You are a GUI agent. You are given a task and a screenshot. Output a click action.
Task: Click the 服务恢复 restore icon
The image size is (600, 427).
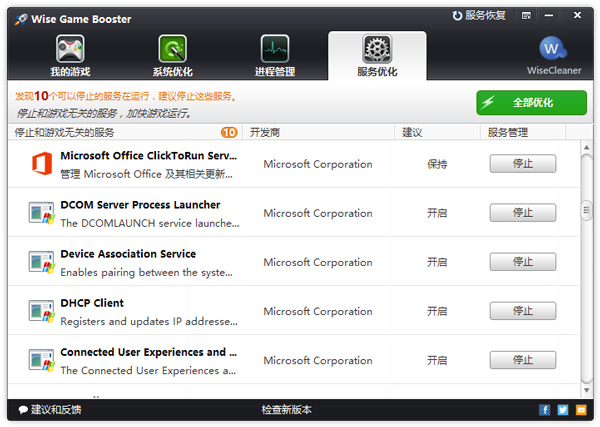coord(458,17)
